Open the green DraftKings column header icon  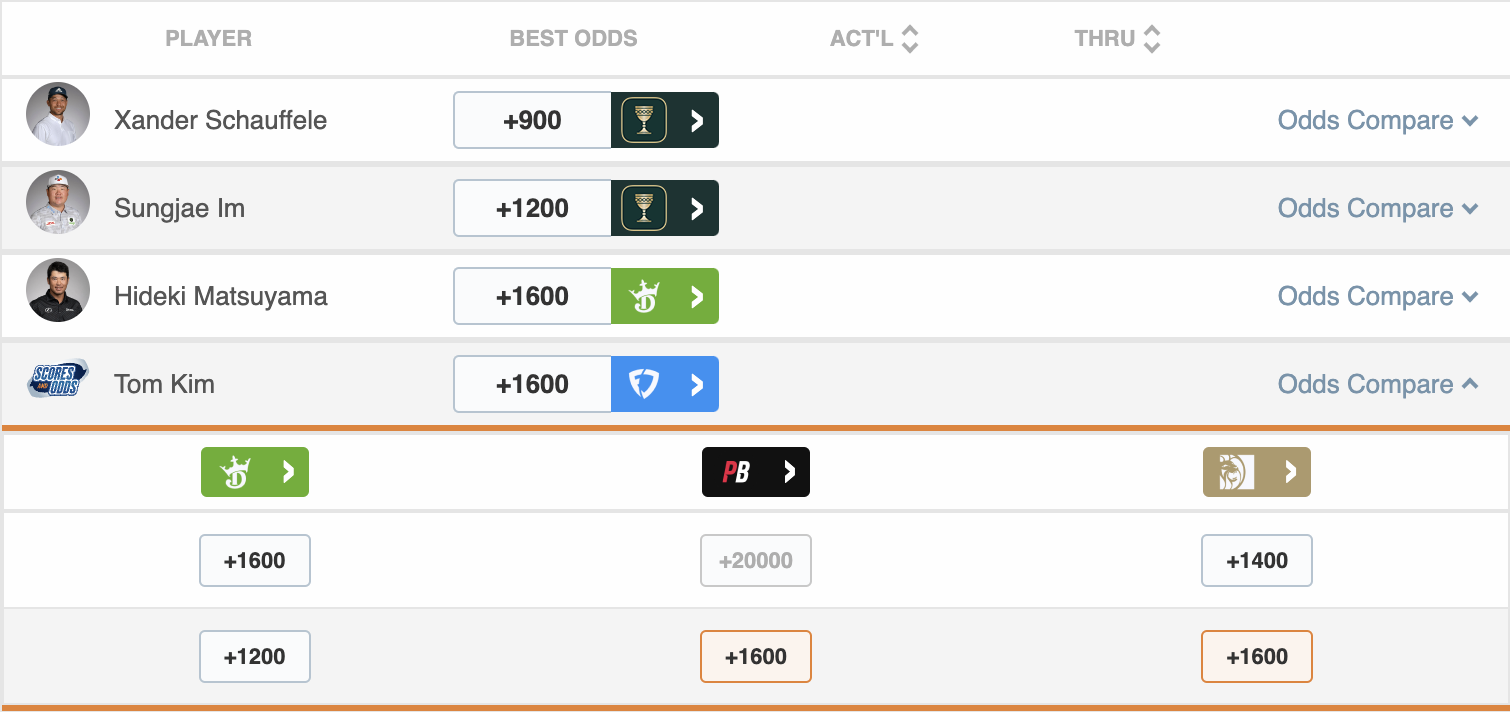pos(255,472)
